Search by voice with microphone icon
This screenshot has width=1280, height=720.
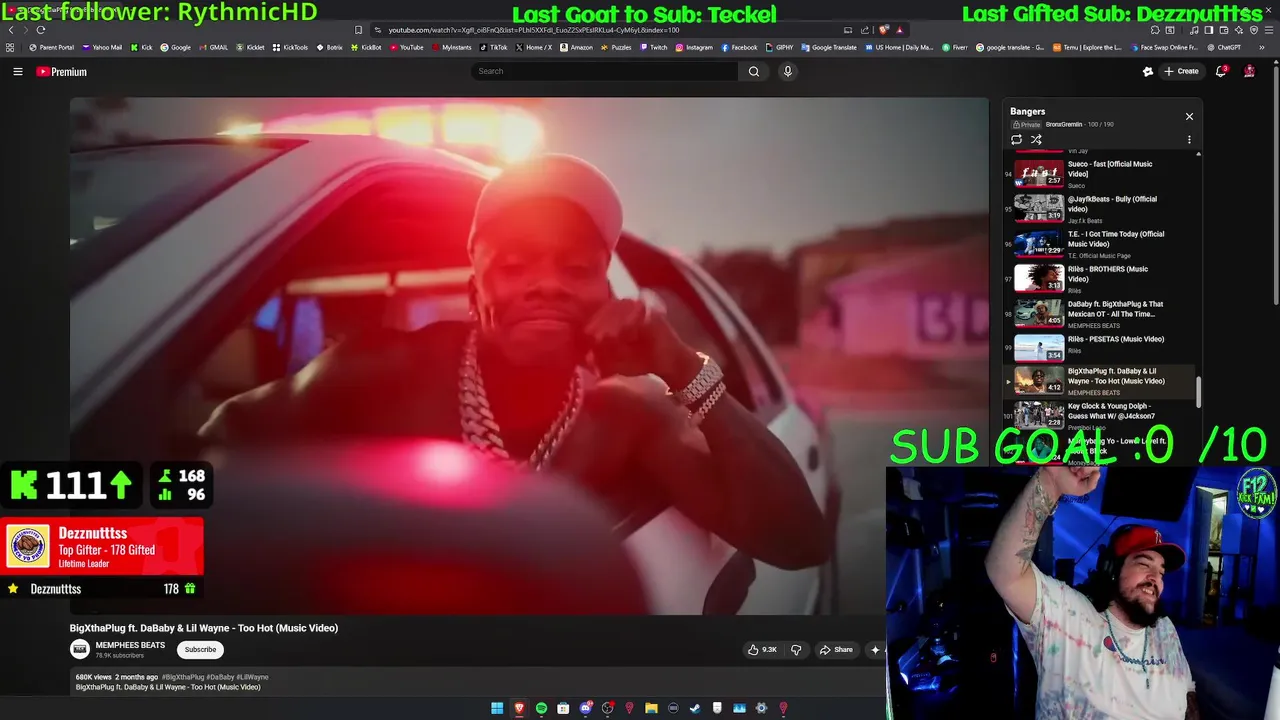(788, 71)
